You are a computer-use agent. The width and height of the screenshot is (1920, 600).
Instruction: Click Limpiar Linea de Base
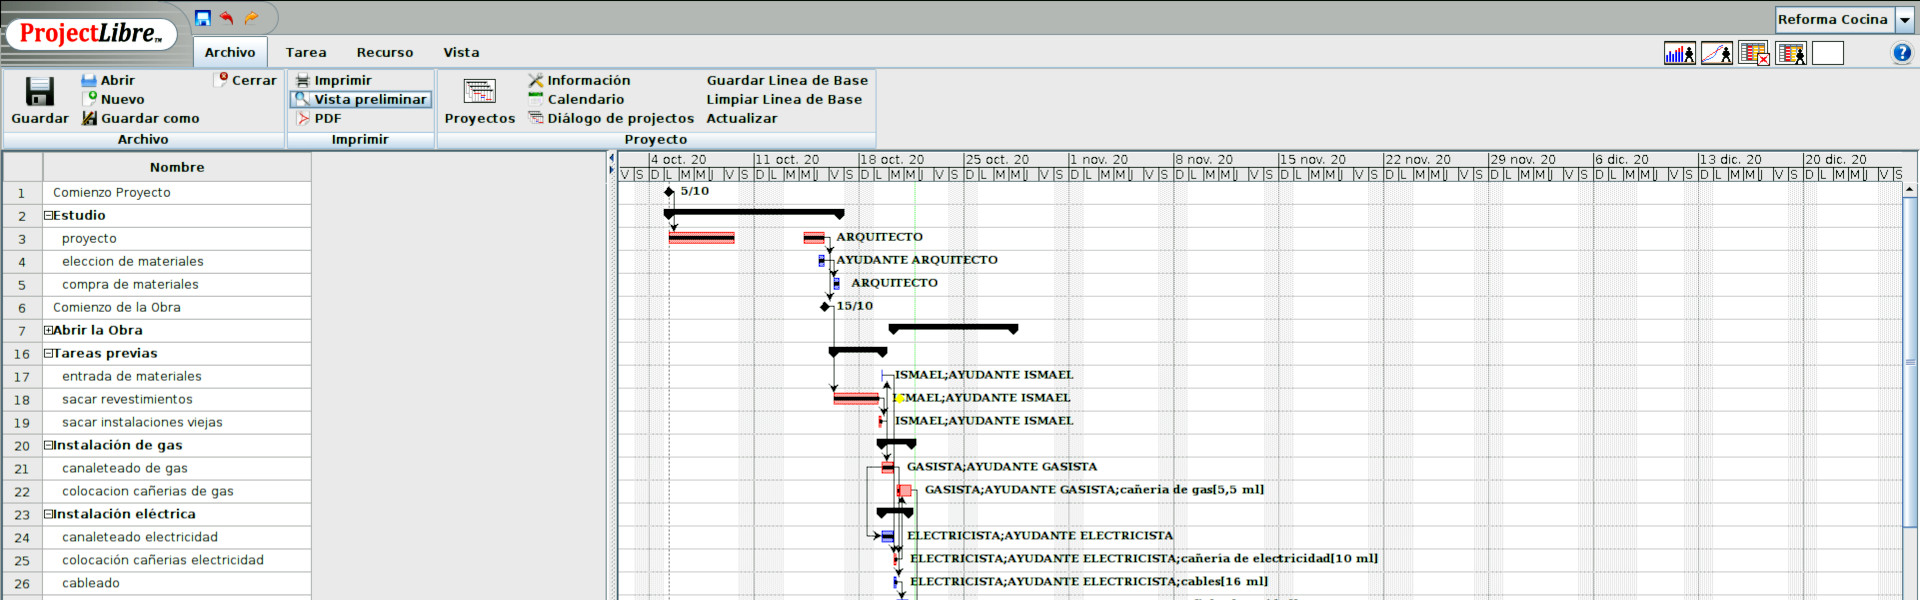pos(784,99)
